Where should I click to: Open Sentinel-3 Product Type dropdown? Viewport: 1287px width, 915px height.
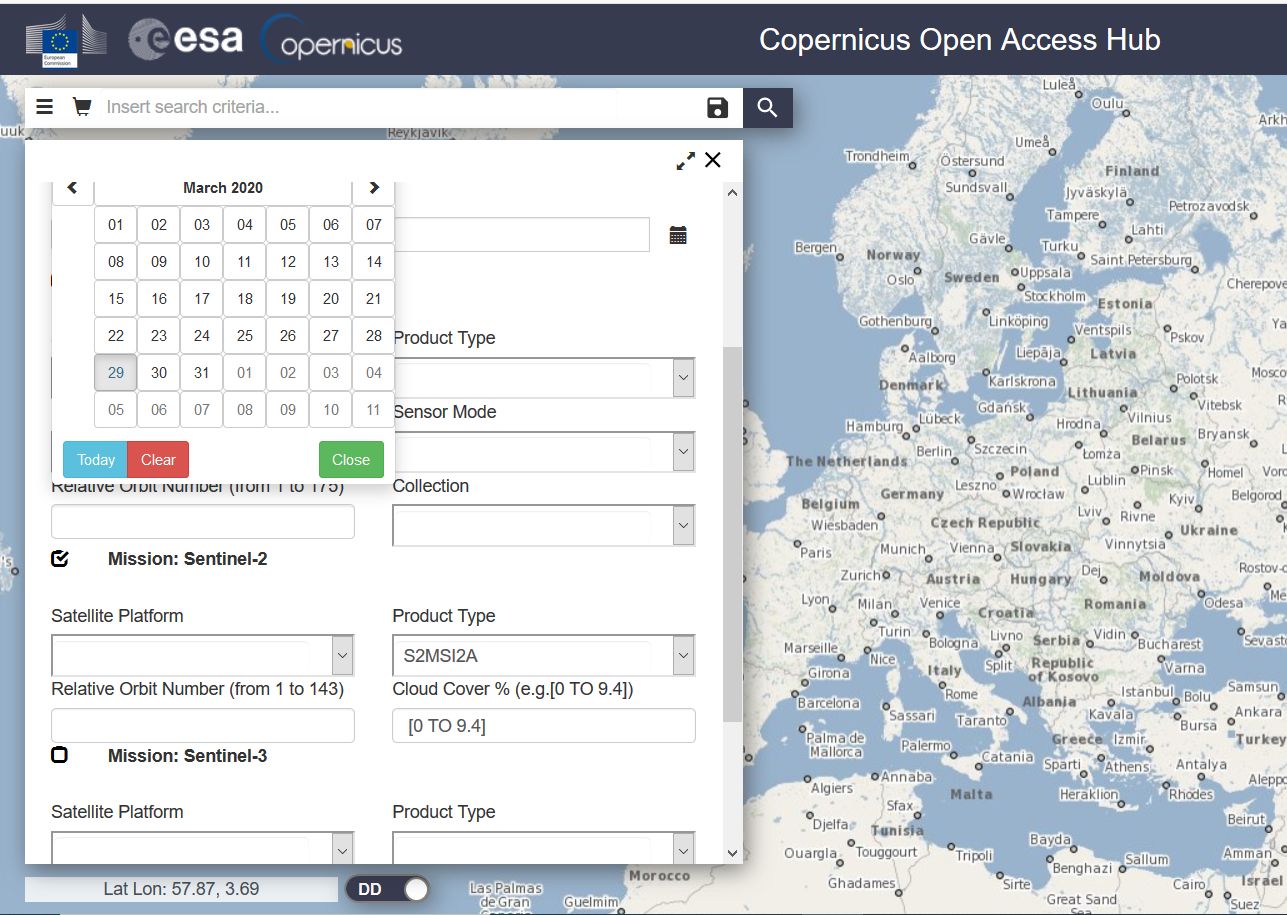pyautogui.click(x=544, y=850)
